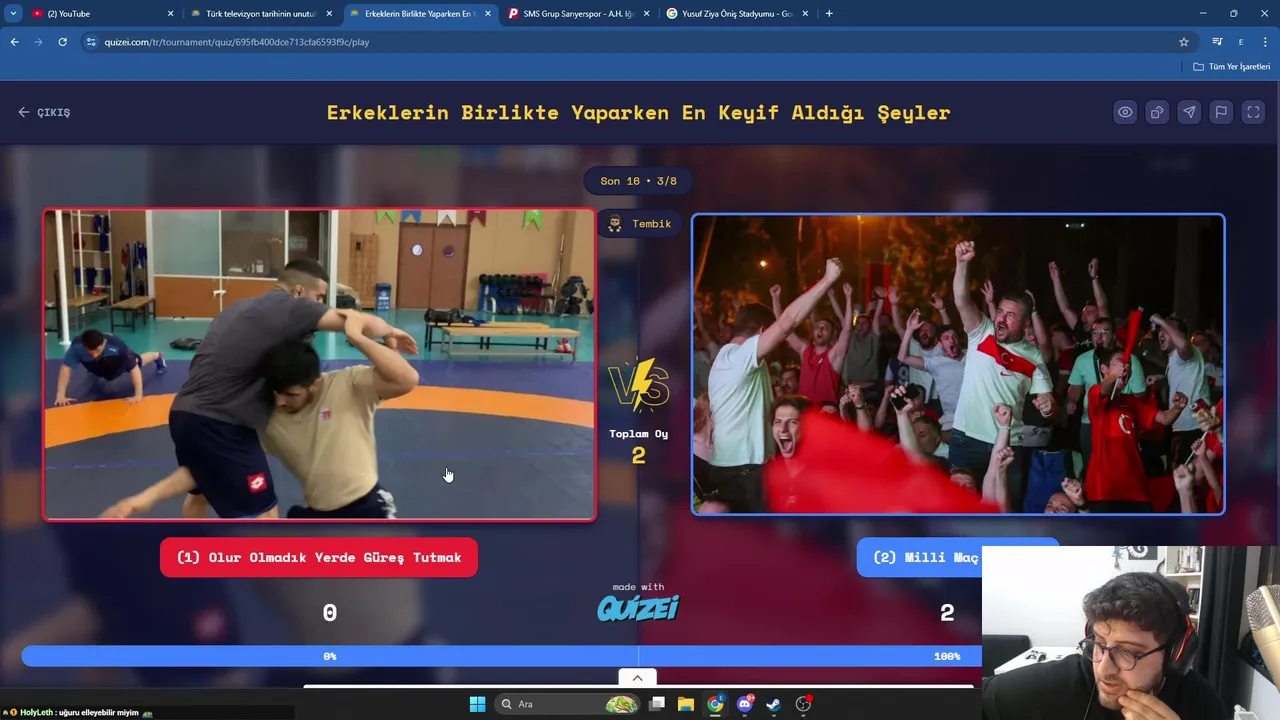
Task: Click the paper plane share icon
Action: (1189, 112)
